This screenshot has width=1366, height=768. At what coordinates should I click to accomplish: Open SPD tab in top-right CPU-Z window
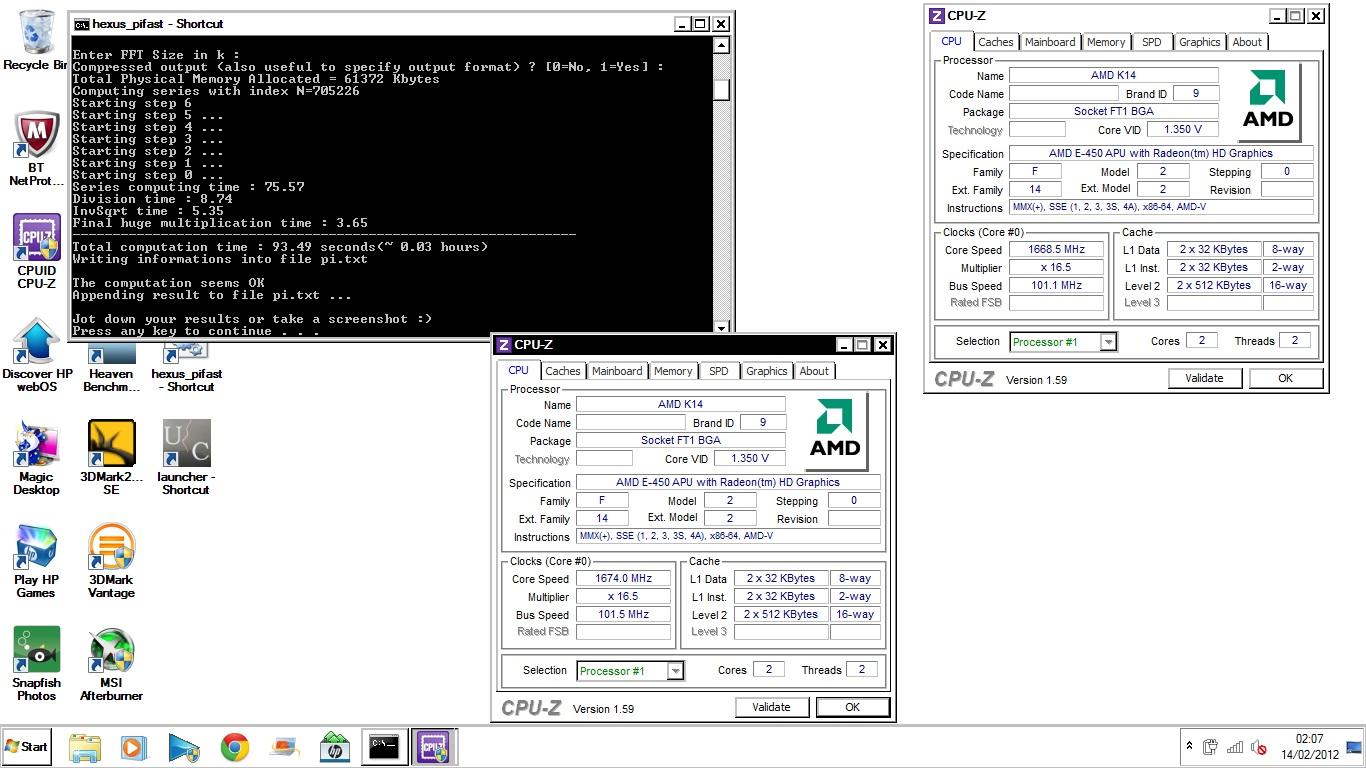point(1152,42)
